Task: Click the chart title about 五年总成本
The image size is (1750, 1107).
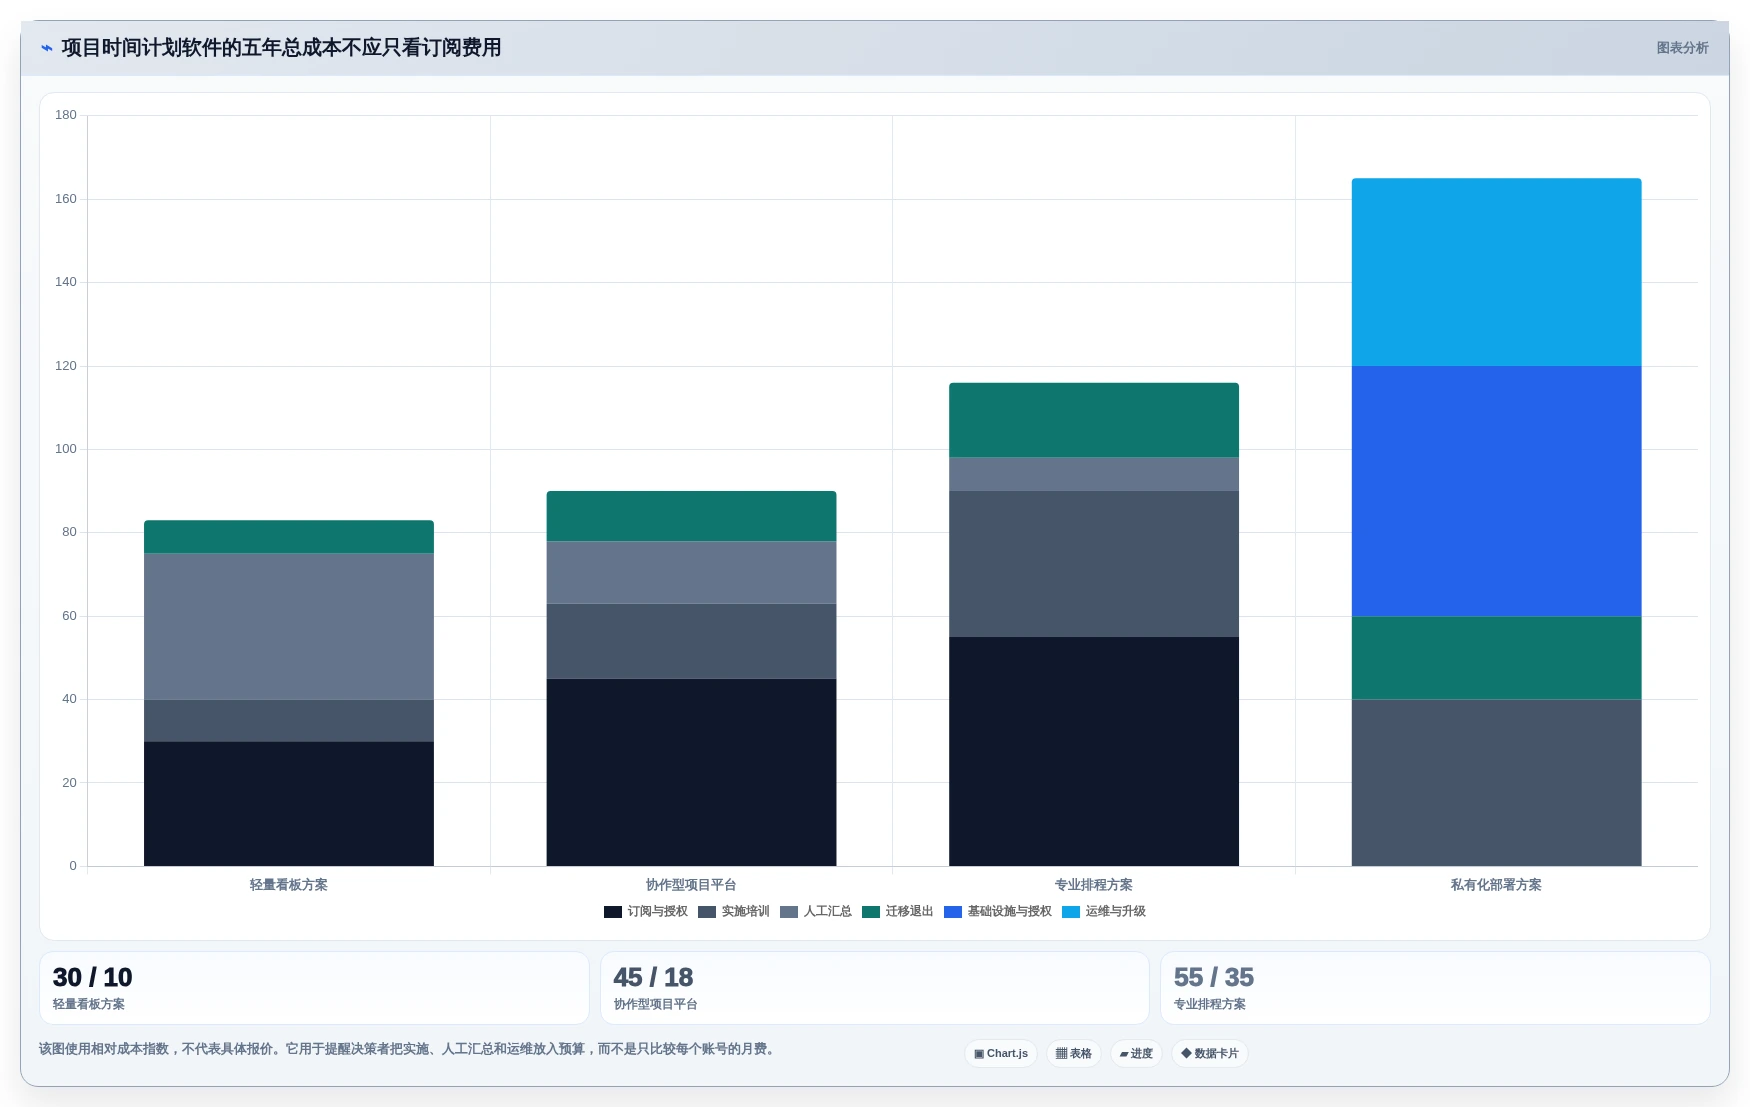Action: 281,48
